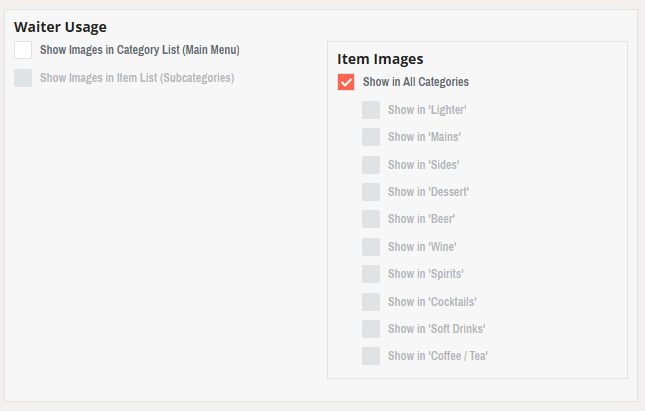Tick the Show in 'Lighter' checkbox
This screenshot has width=645, height=411.
point(371,110)
